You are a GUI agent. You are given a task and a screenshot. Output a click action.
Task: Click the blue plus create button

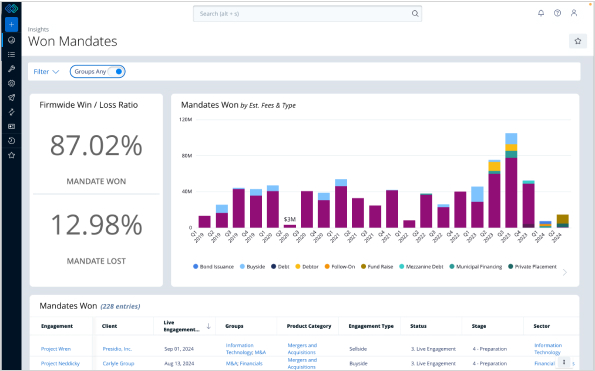[x=11, y=25]
